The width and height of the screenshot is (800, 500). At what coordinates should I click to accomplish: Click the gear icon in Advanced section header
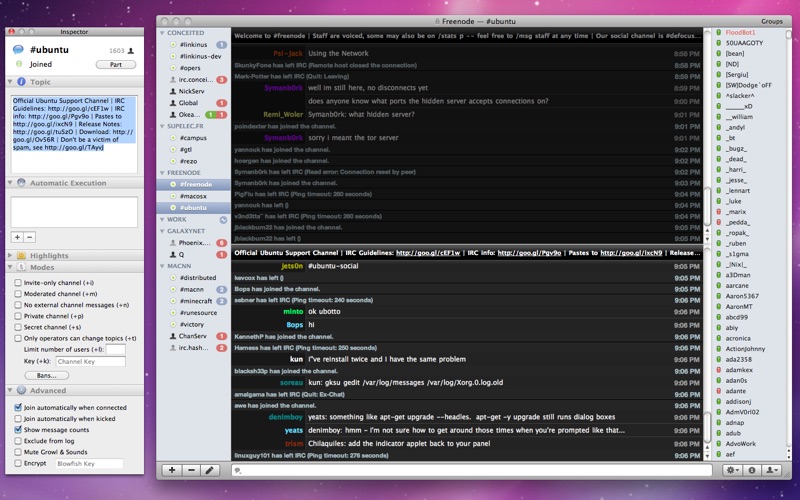[21, 390]
